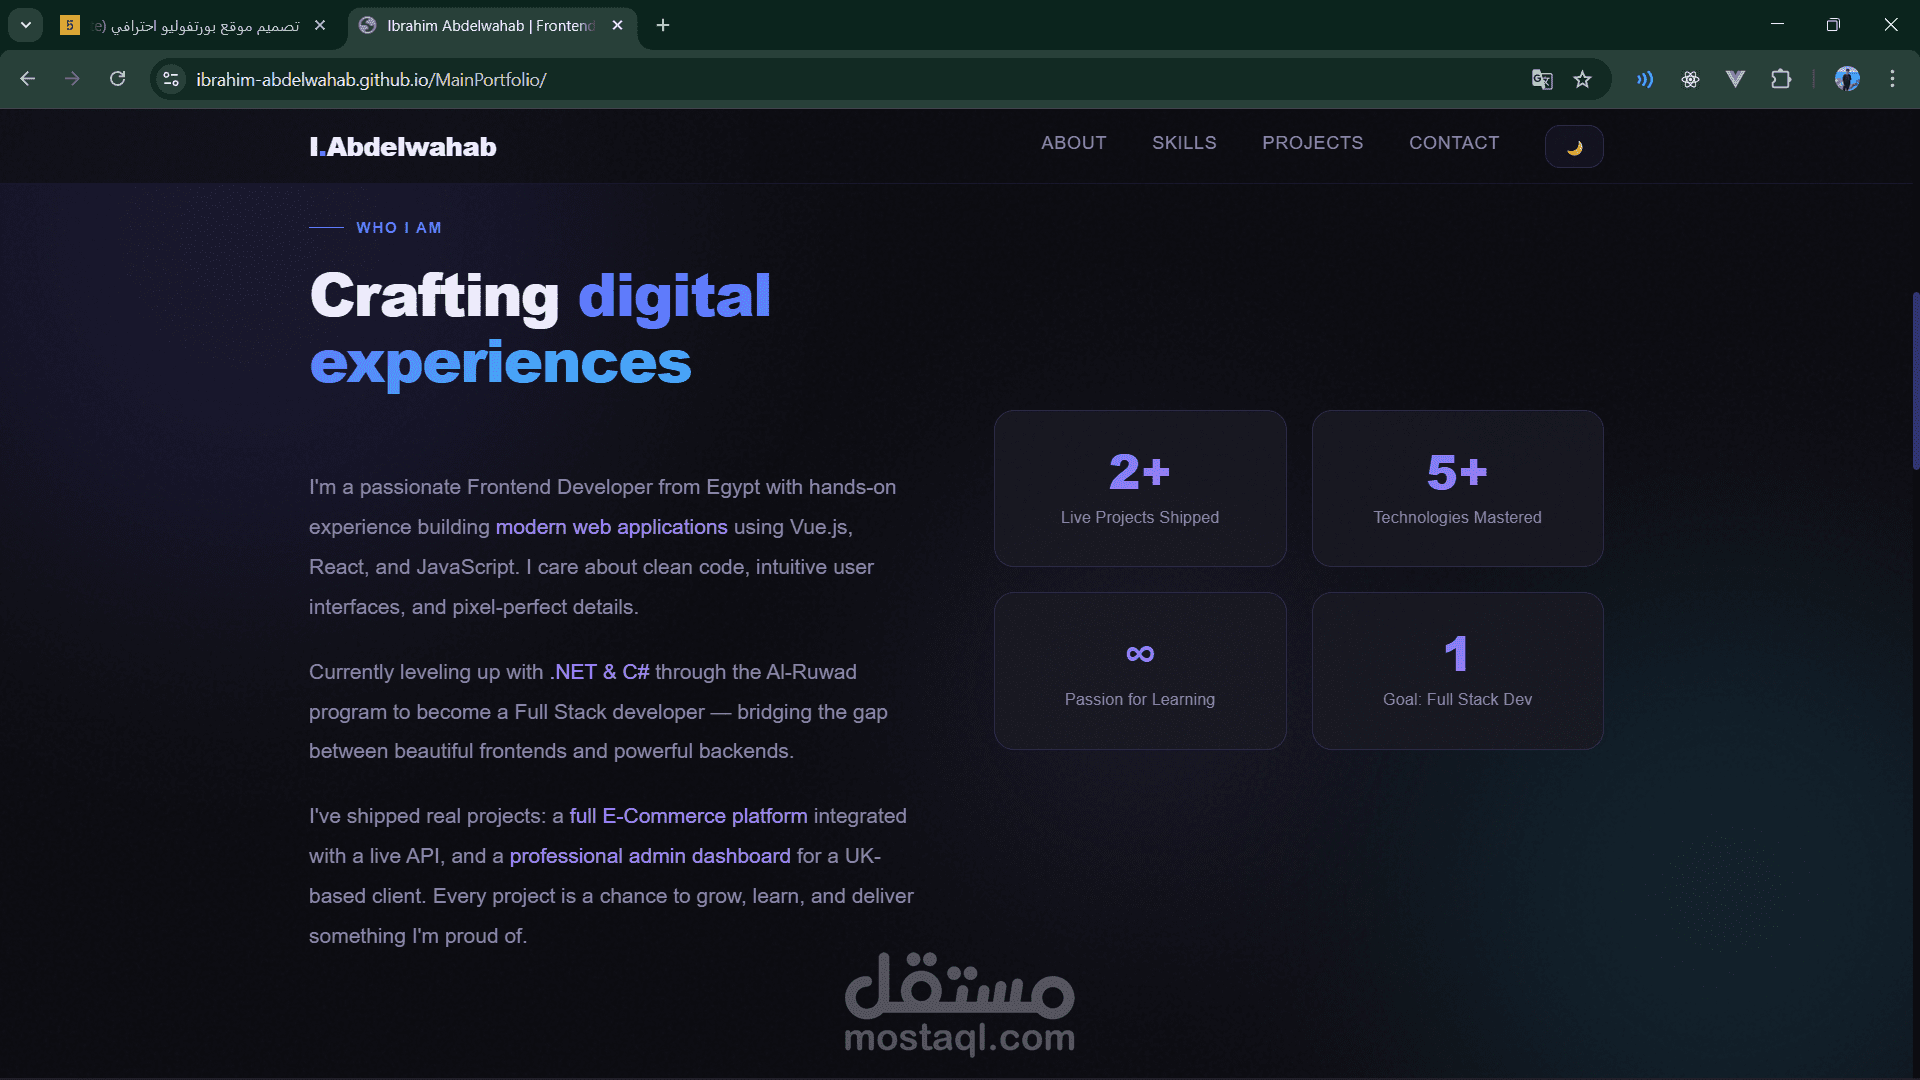Click the Vue DevTools extension icon

(1735, 80)
